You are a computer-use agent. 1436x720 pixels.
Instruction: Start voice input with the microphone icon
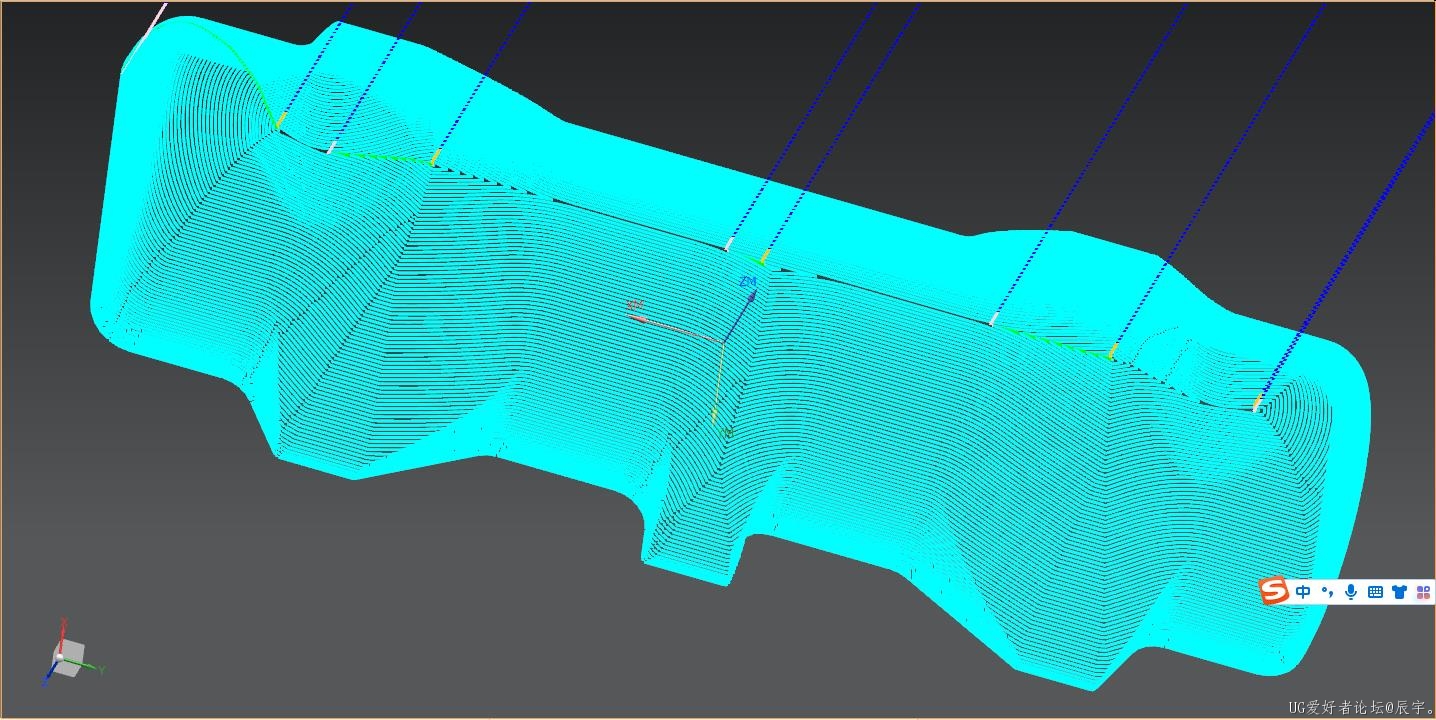pos(1351,592)
